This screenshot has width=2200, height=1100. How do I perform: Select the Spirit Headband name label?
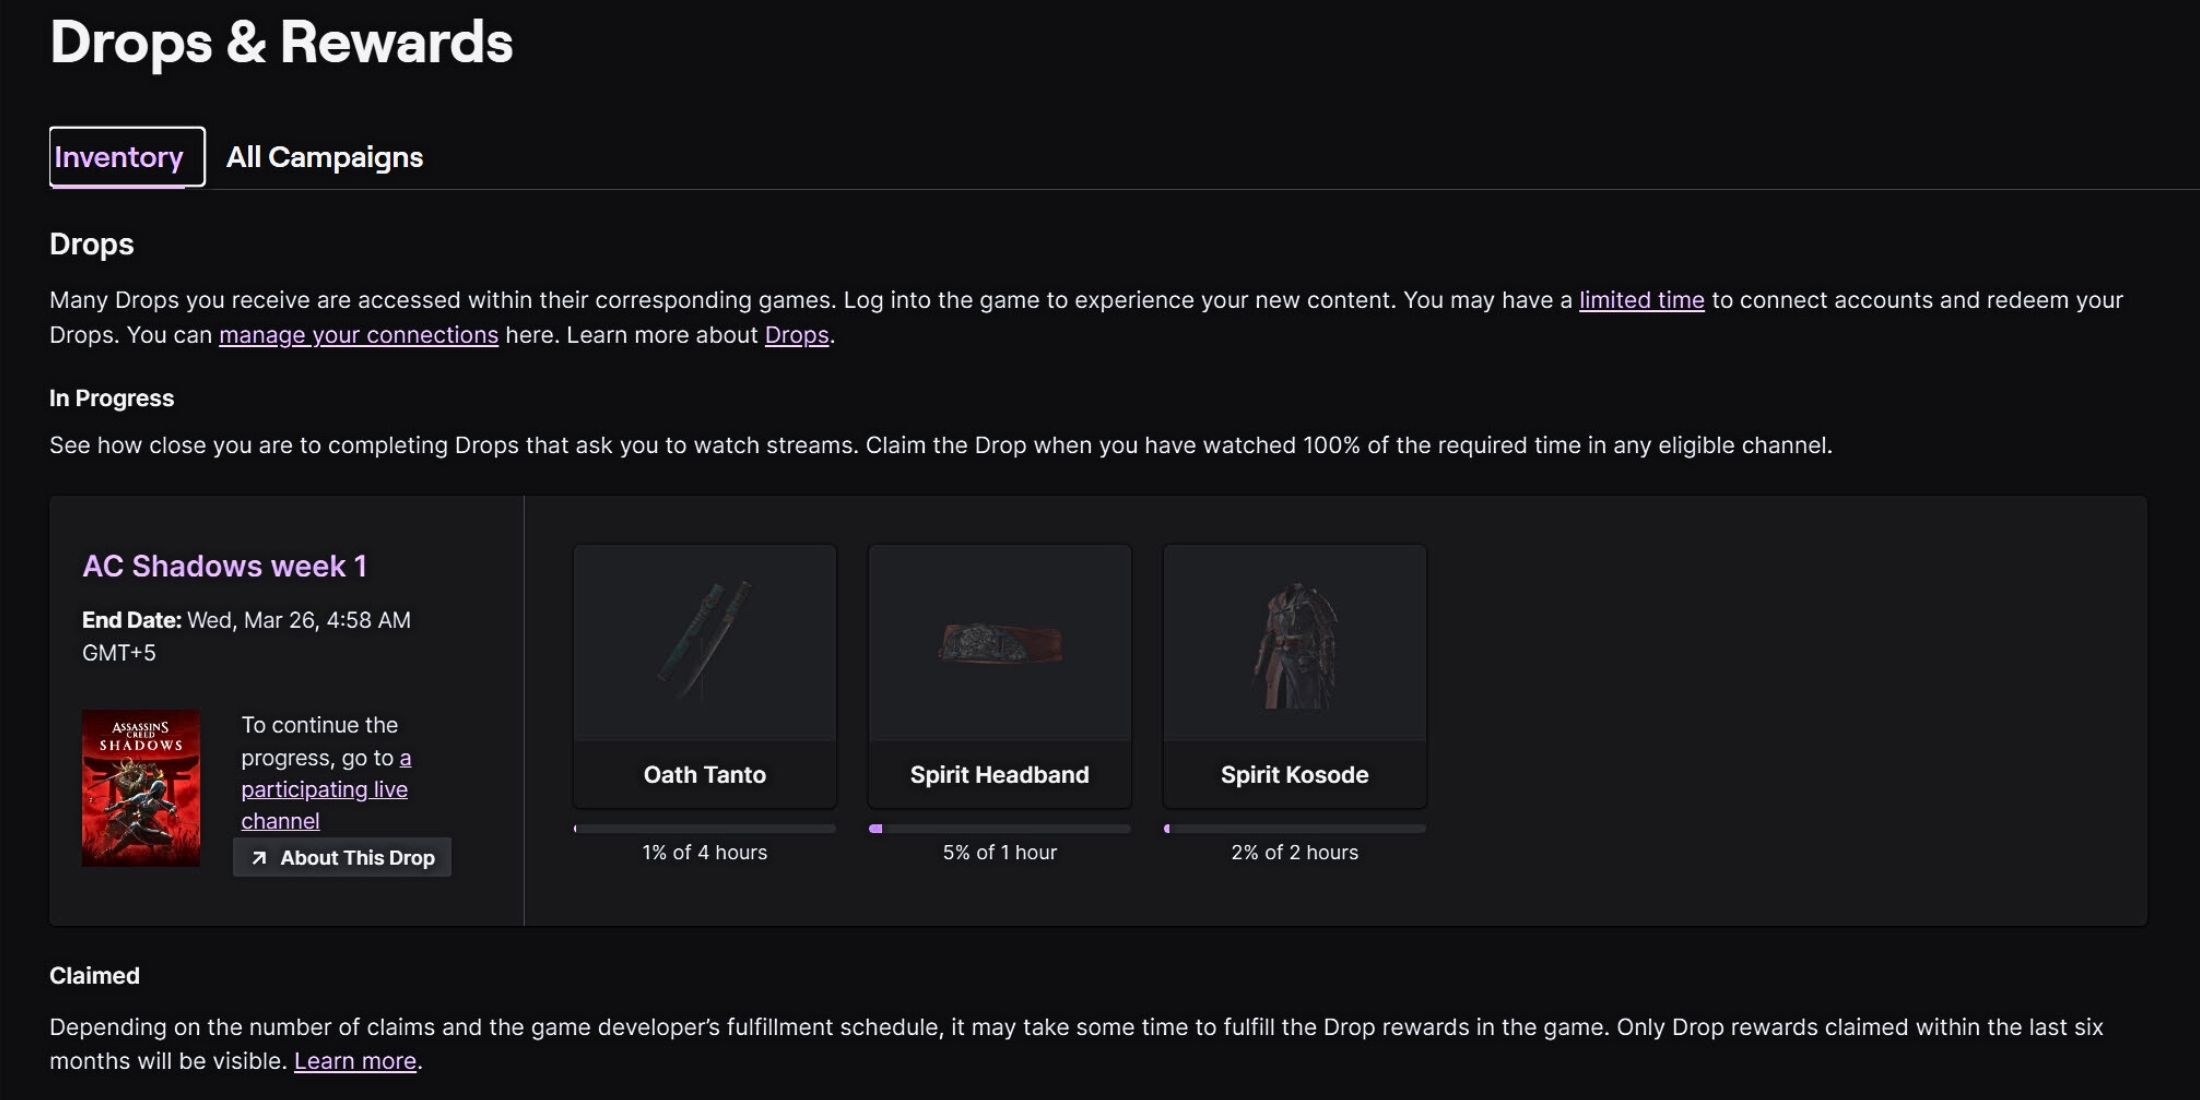999,775
